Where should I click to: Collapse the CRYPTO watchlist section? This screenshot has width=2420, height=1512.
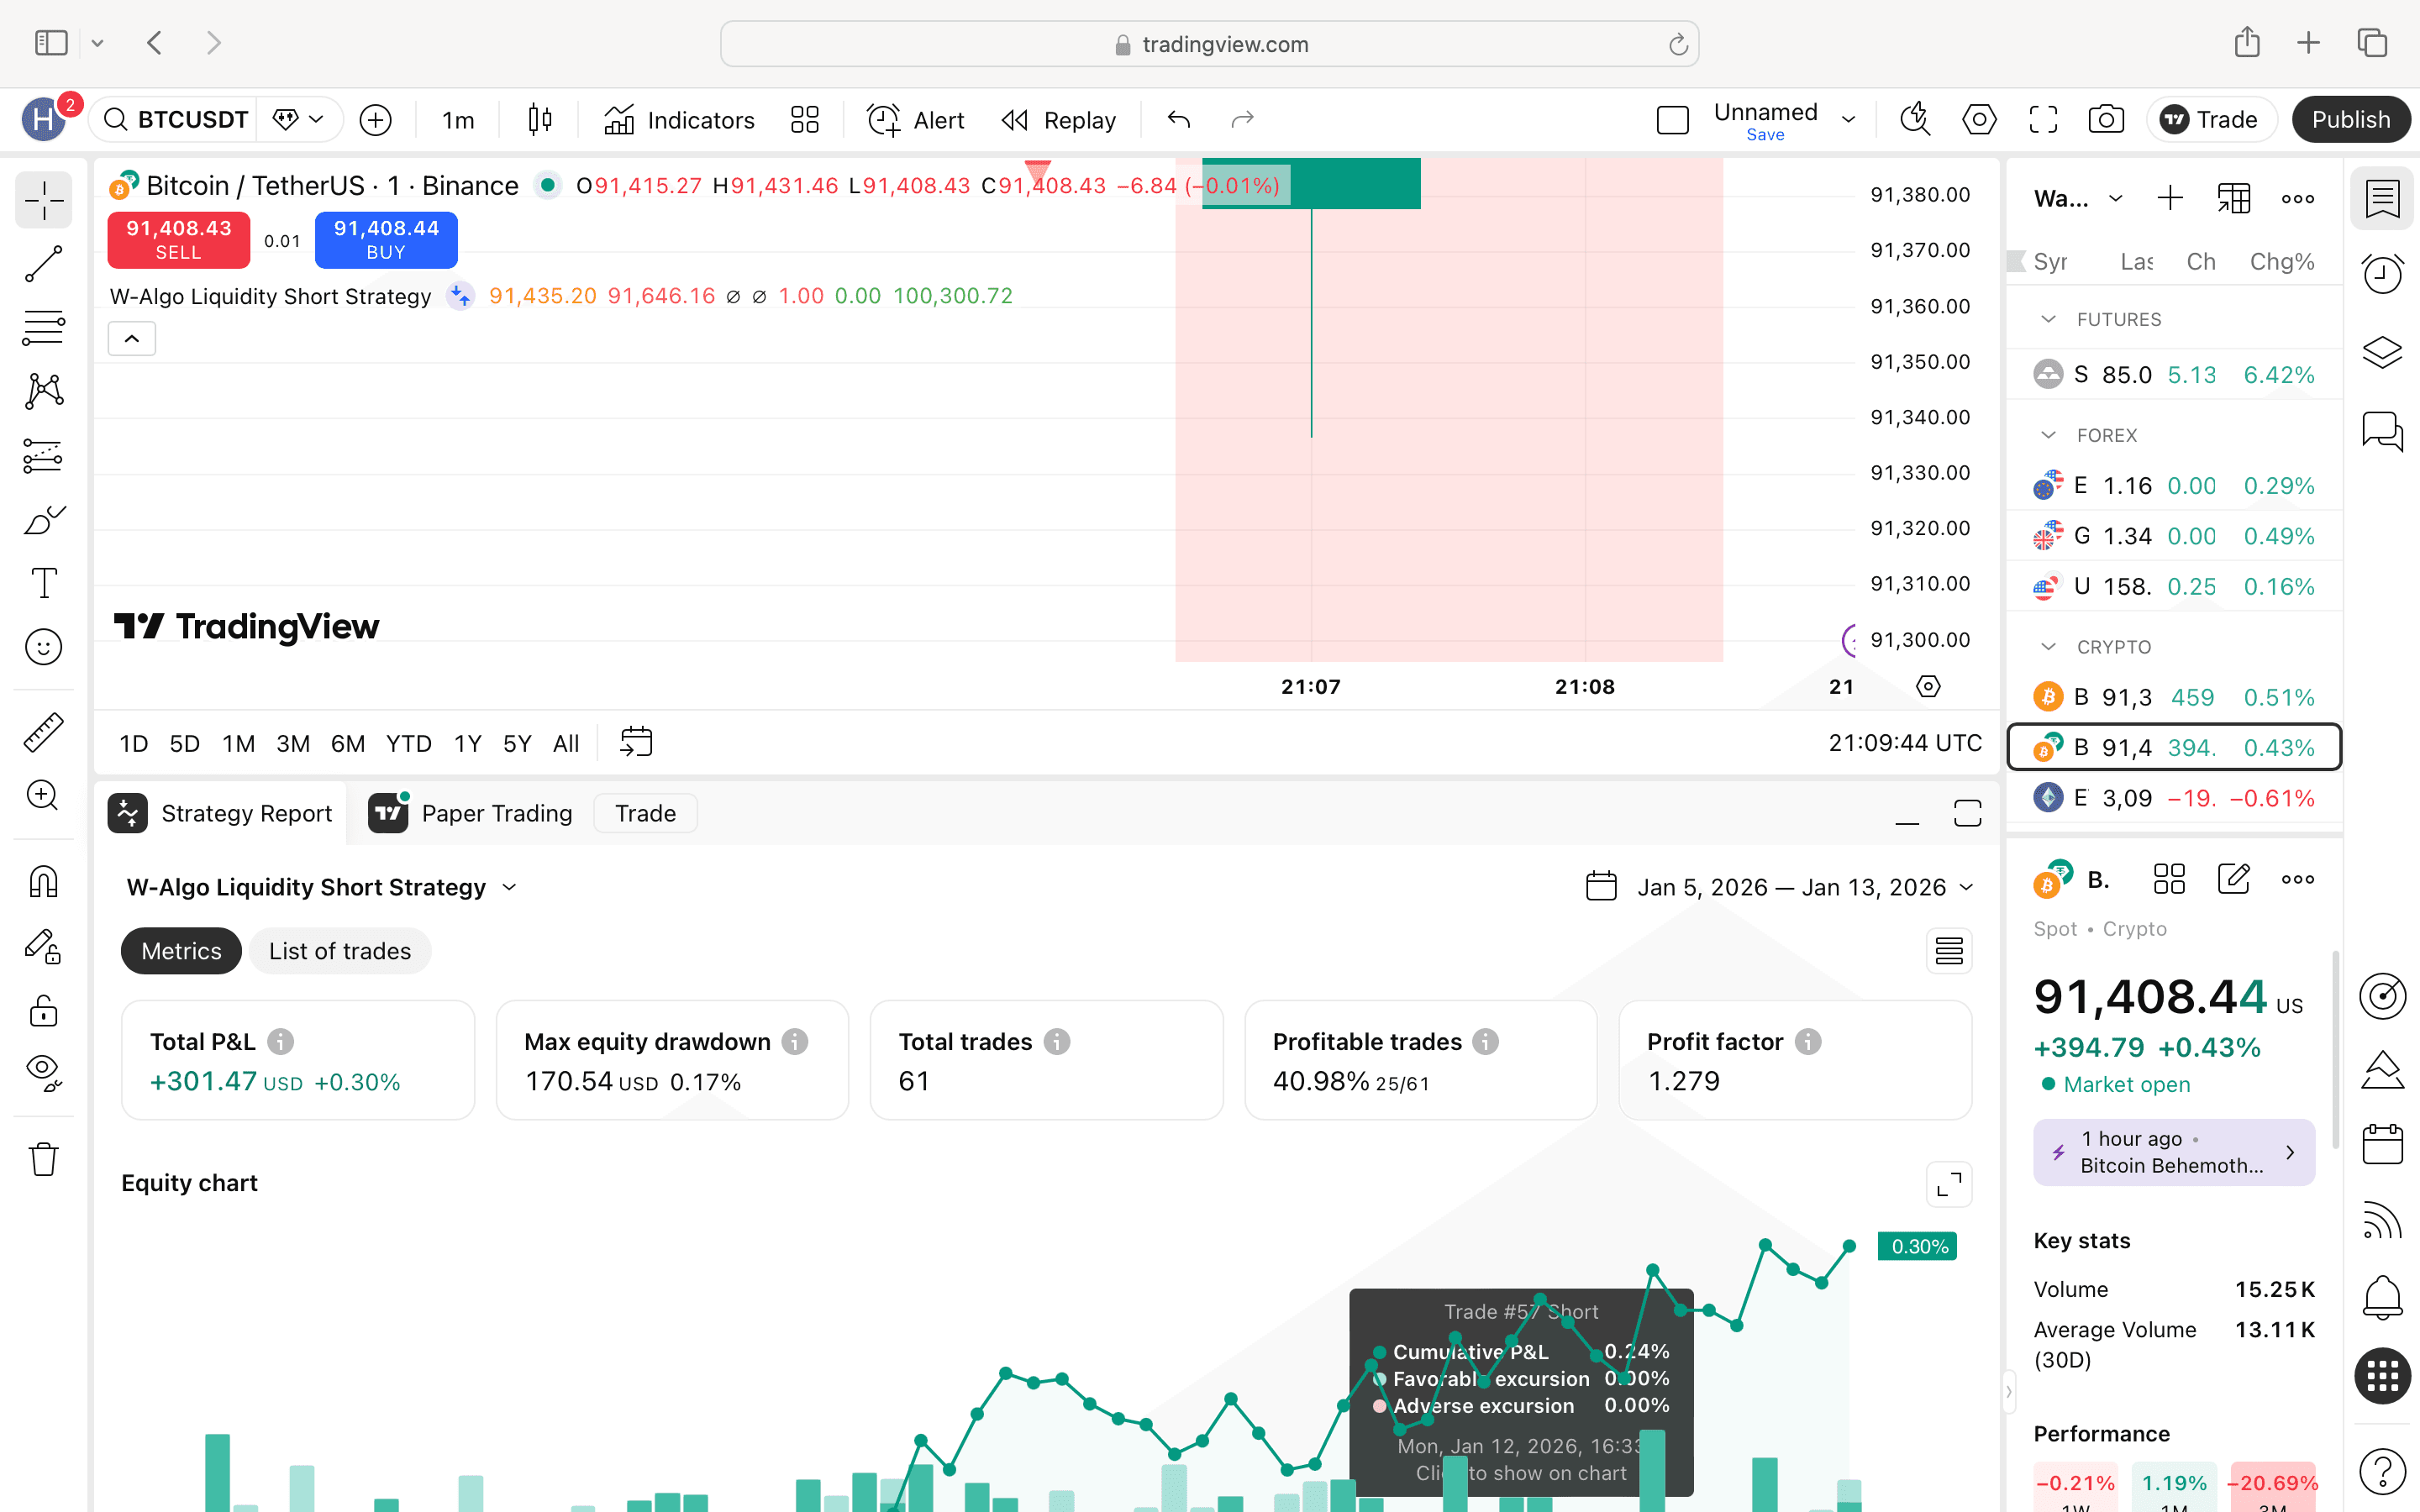coord(2048,647)
